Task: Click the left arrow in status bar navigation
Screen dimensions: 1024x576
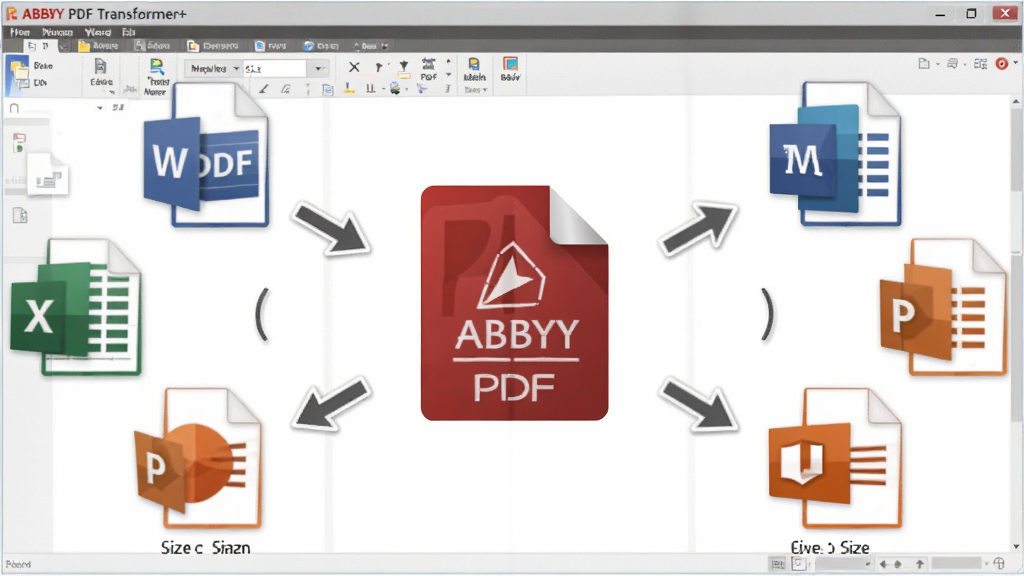Action: [x=884, y=564]
